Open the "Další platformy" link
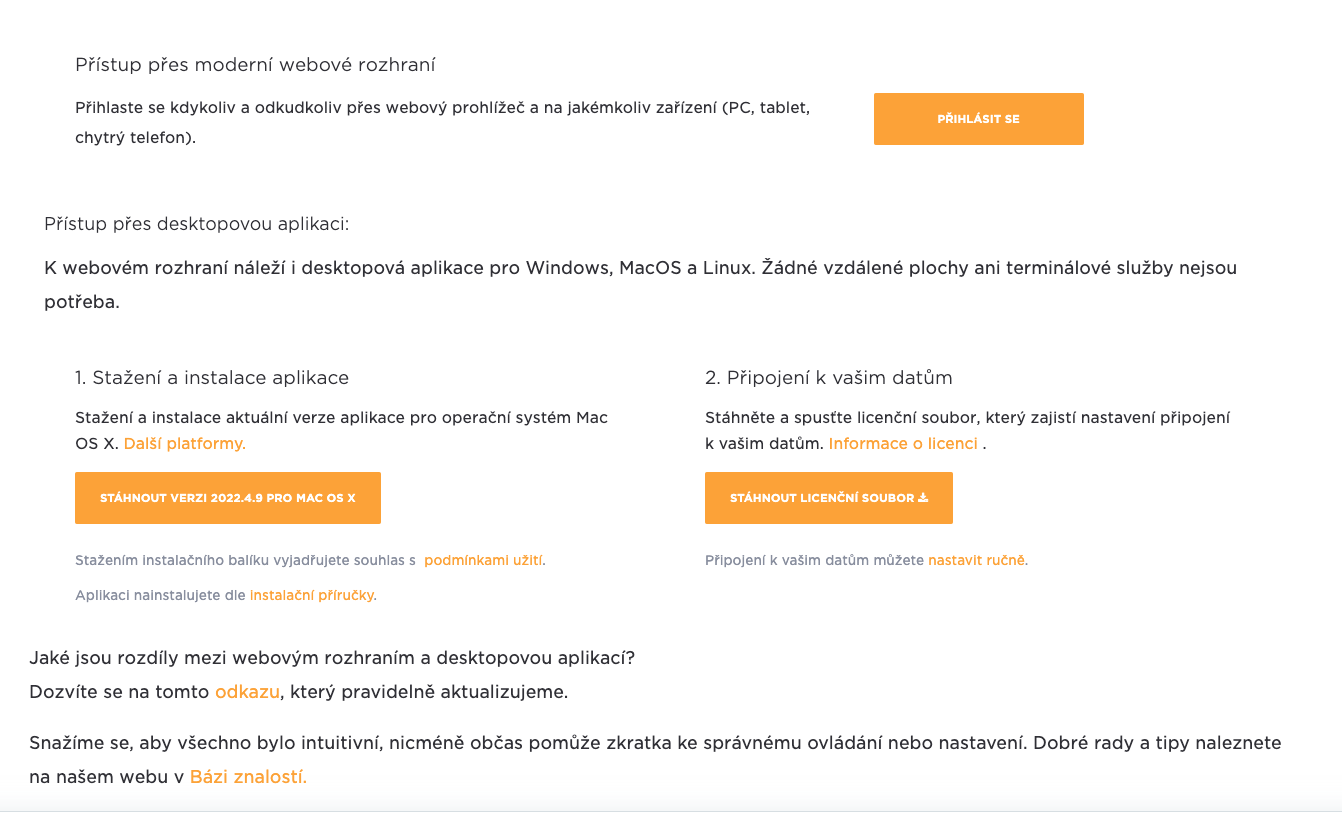Image resolution: width=1342 pixels, height=817 pixels. click(184, 443)
